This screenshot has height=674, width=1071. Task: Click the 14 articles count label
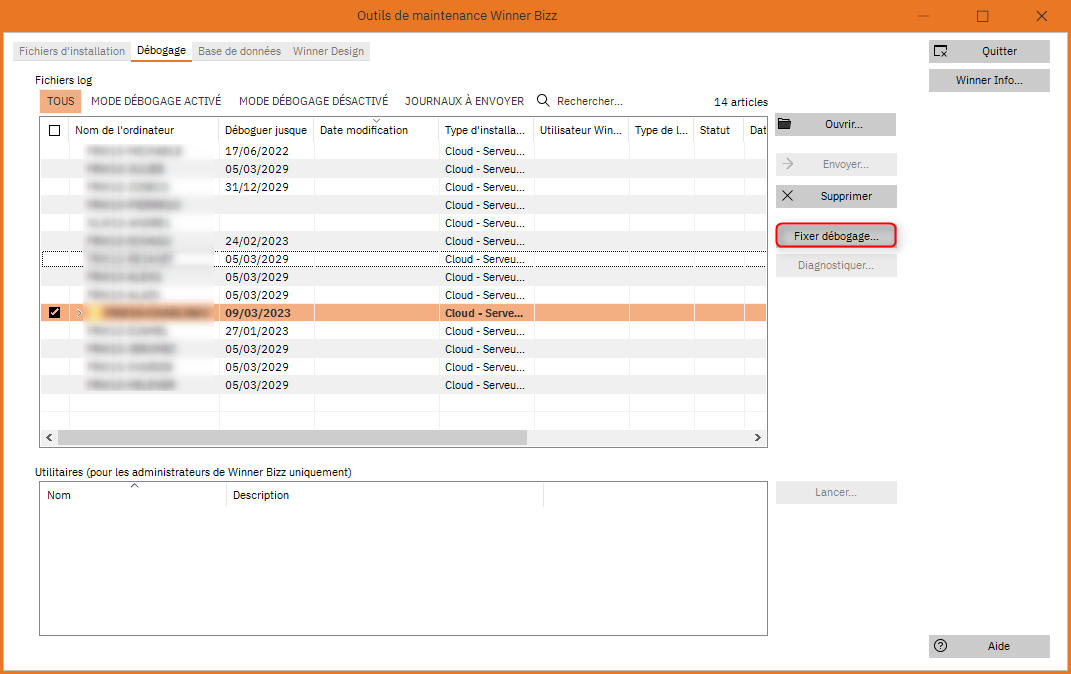coord(740,102)
